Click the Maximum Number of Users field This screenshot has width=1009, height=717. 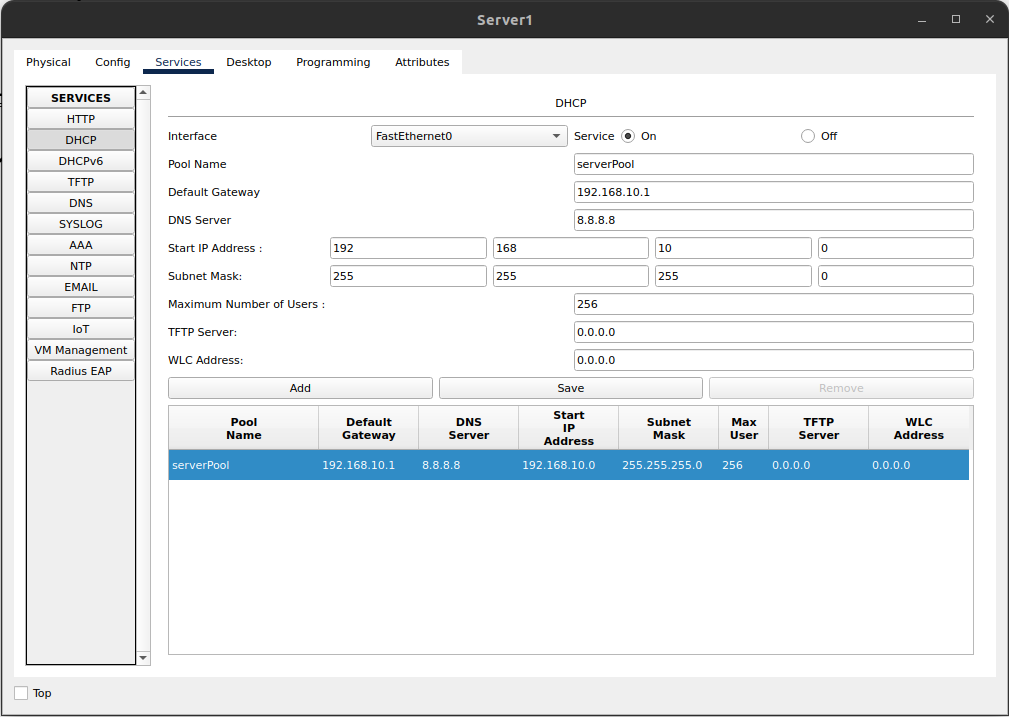click(772, 304)
